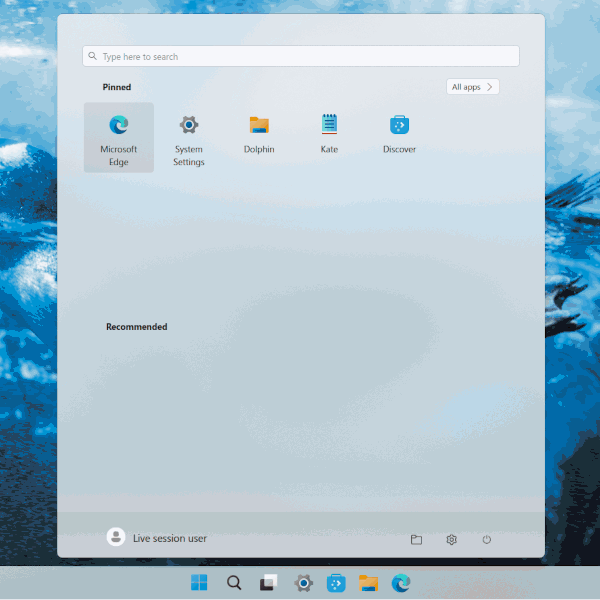
Task: Click the 'Type here to search' field
Action: coord(300,57)
